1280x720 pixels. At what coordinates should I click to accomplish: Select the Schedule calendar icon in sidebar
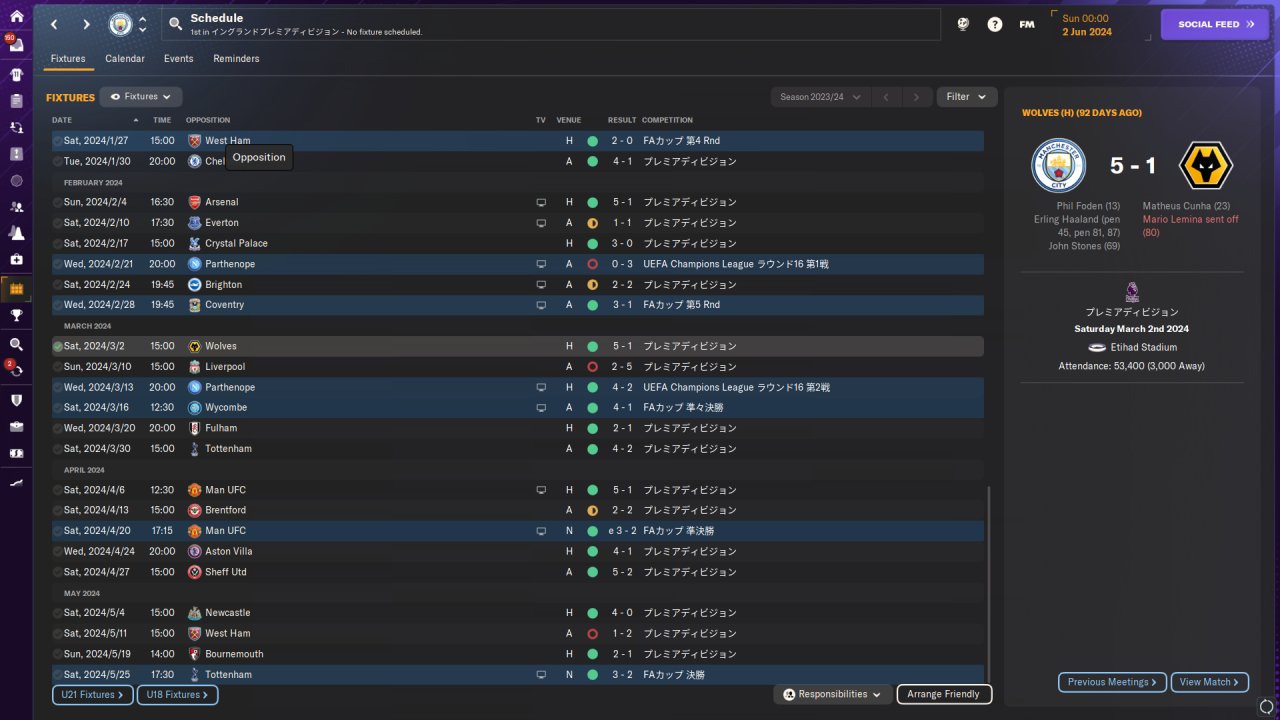pos(16,289)
